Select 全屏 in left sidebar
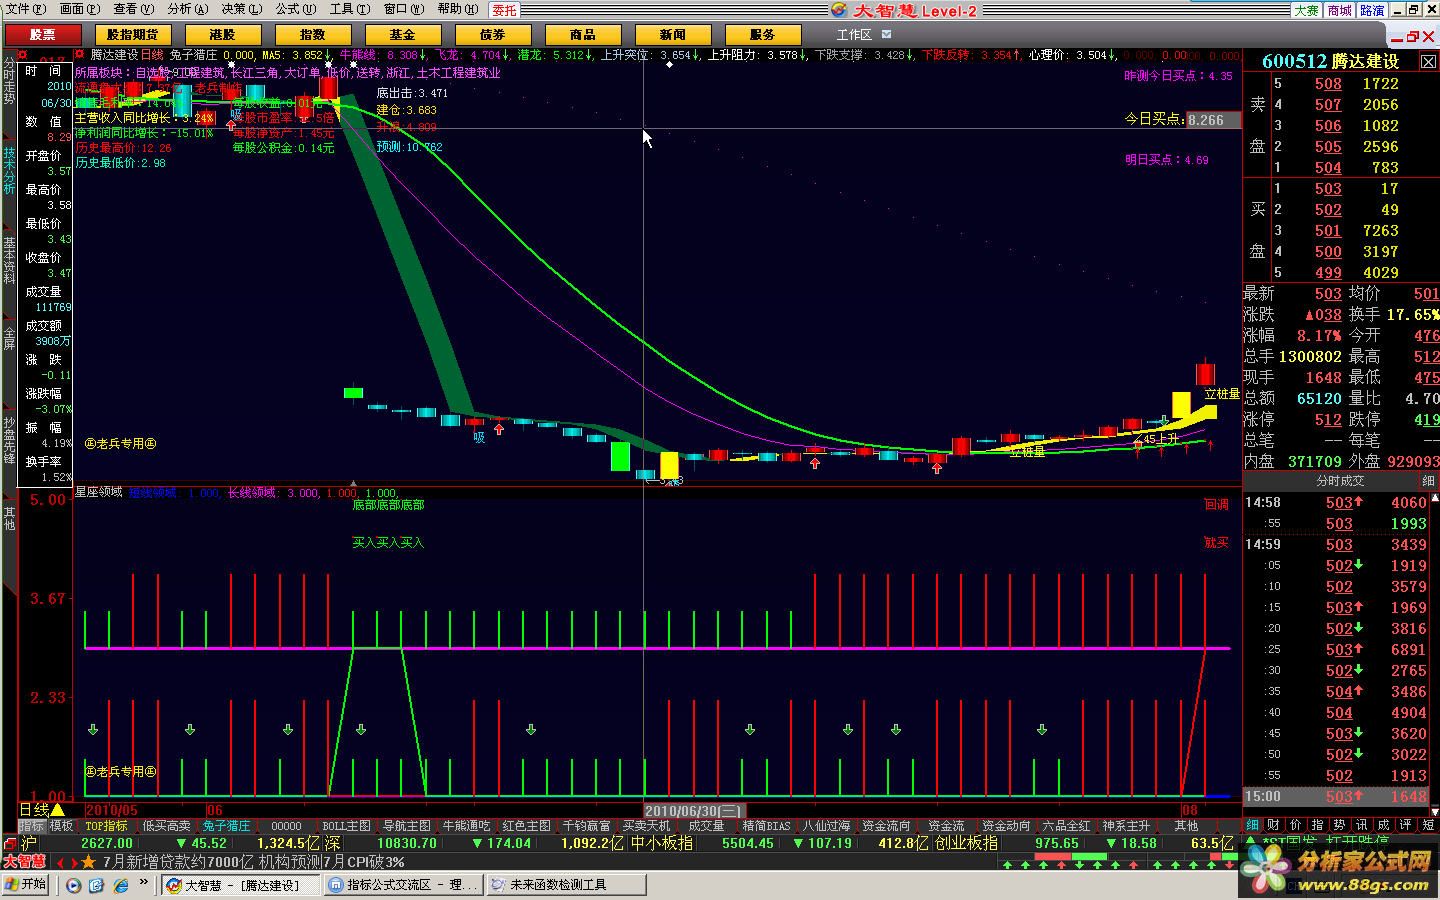 tap(9, 337)
